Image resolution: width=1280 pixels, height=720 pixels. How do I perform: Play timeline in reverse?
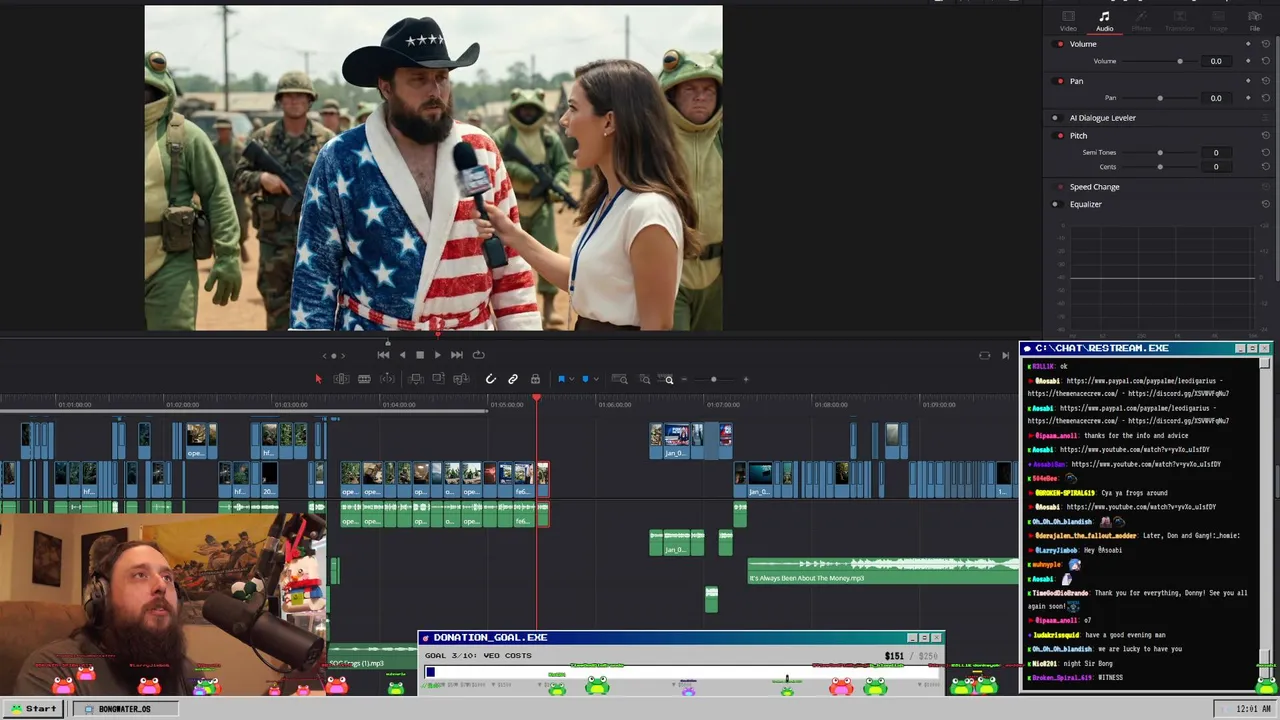[x=402, y=355]
